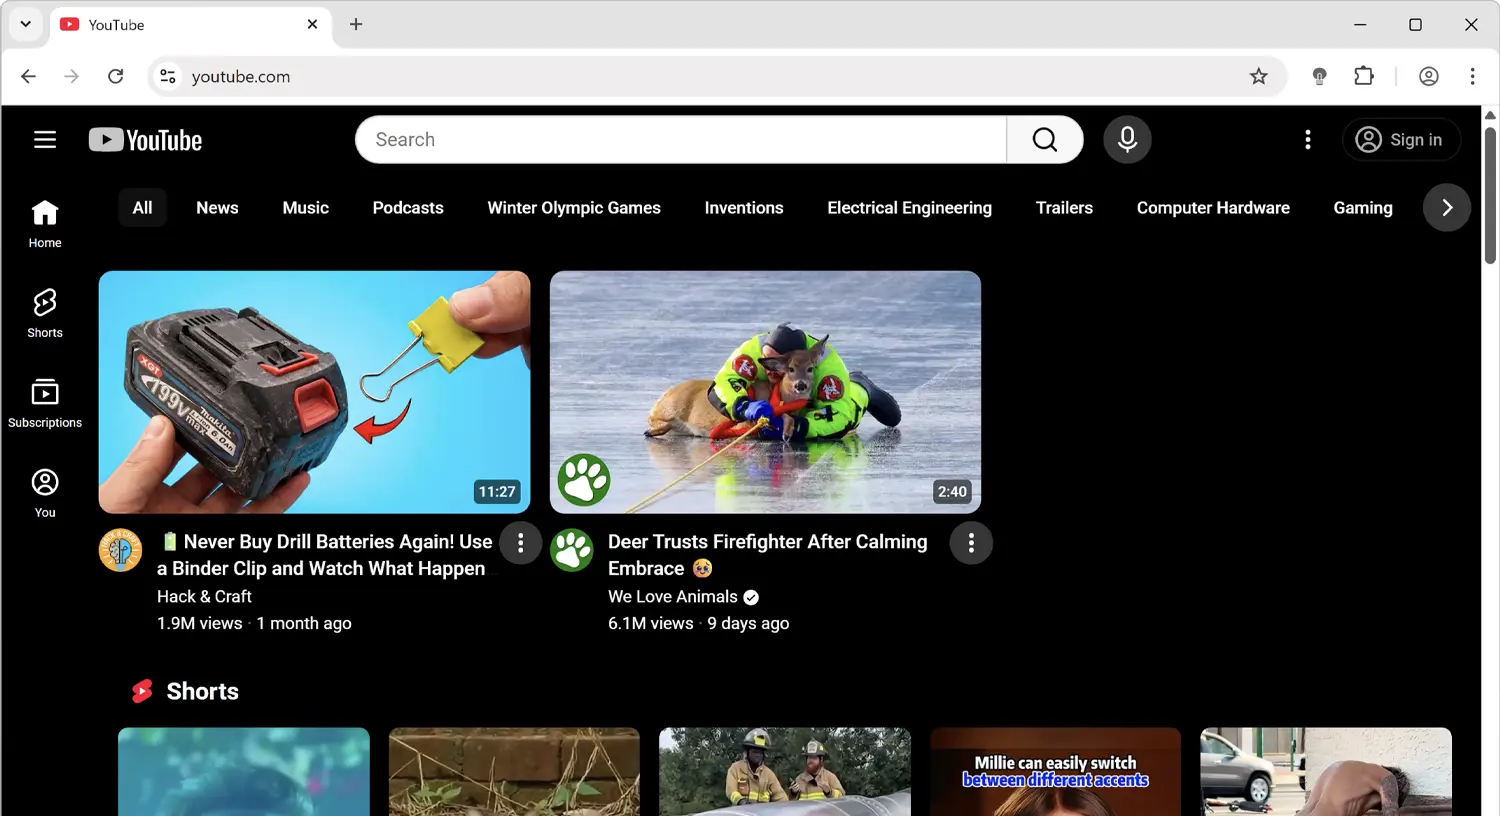Open the Subscriptions sidebar icon
Screen dimensions: 1500x816
[44, 400]
